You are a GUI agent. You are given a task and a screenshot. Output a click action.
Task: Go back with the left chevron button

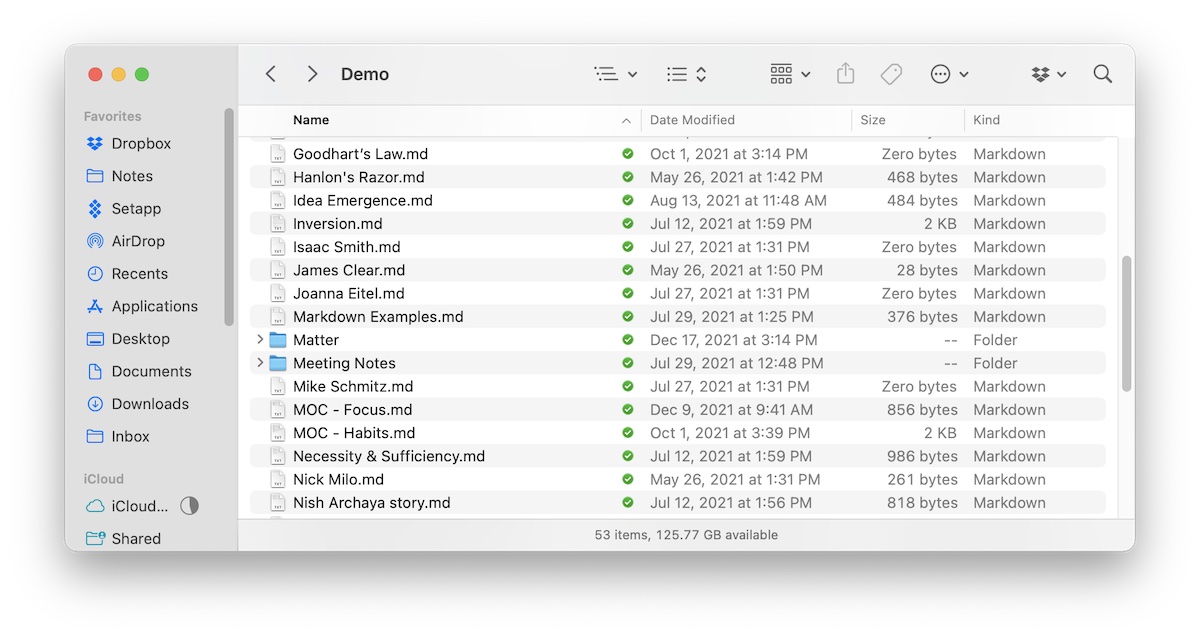(271, 74)
